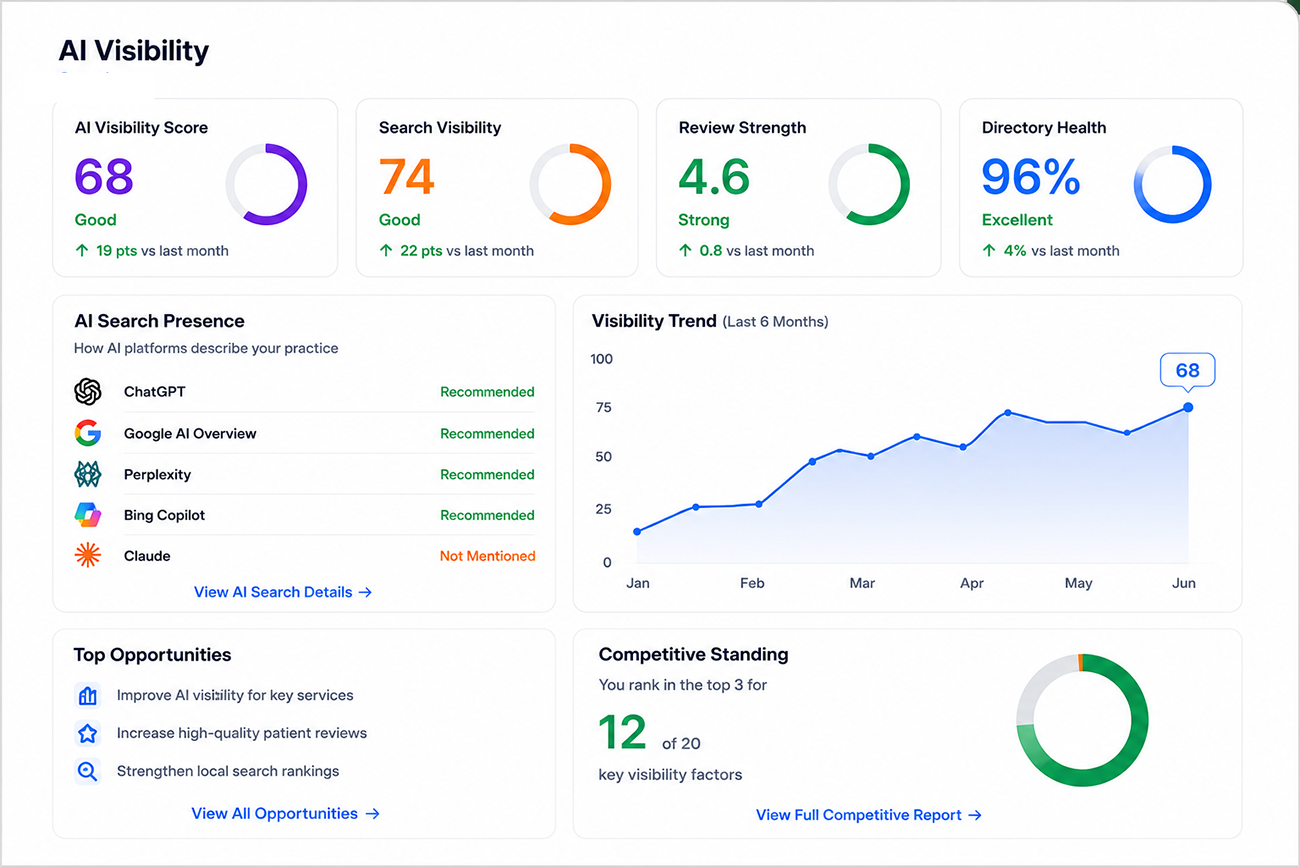Screen dimensions: 1300x867
Task: Click the Visibility Trend heading
Action: (654, 321)
